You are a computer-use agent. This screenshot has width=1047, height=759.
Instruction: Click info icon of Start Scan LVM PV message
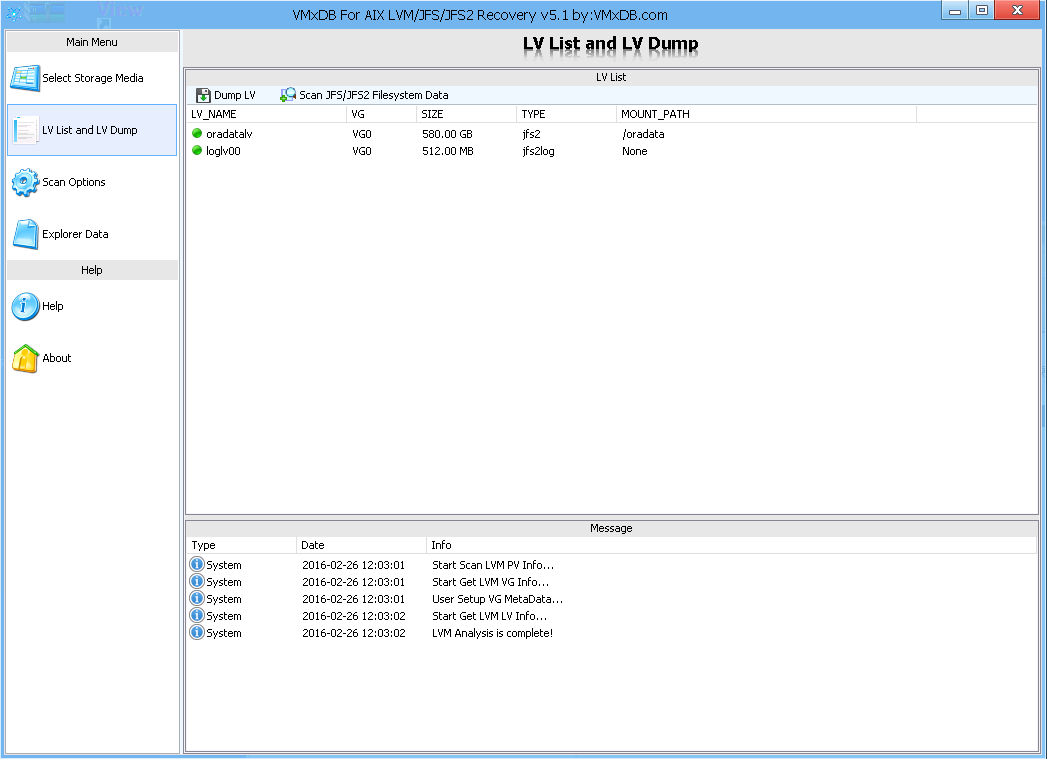[x=196, y=564]
